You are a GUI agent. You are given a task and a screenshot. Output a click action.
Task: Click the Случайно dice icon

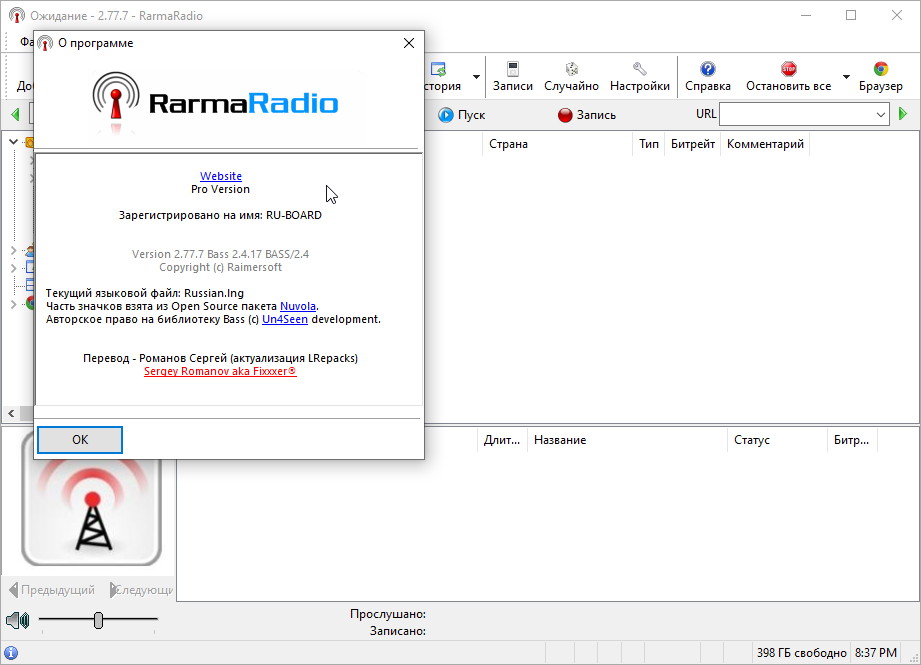point(571,69)
